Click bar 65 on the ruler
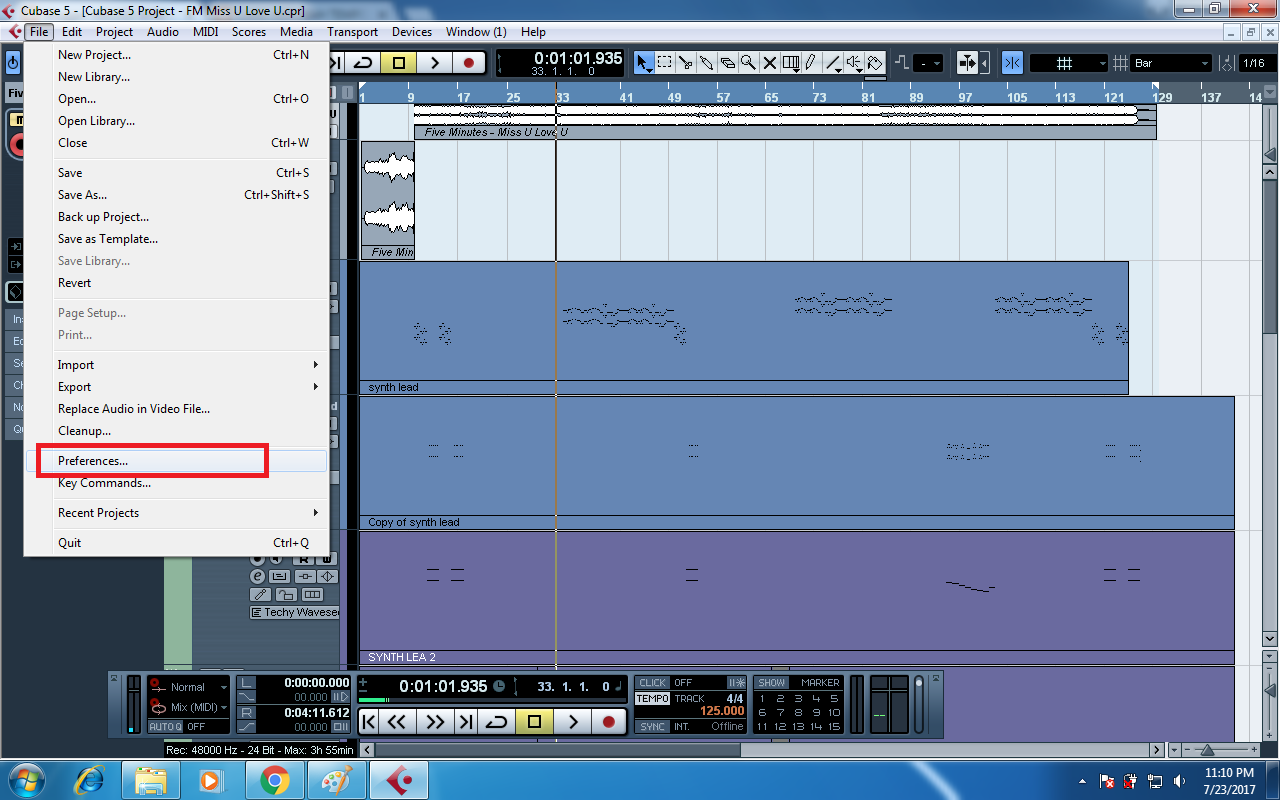Screen dimensions: 1282x801 (x=771, y=98)
